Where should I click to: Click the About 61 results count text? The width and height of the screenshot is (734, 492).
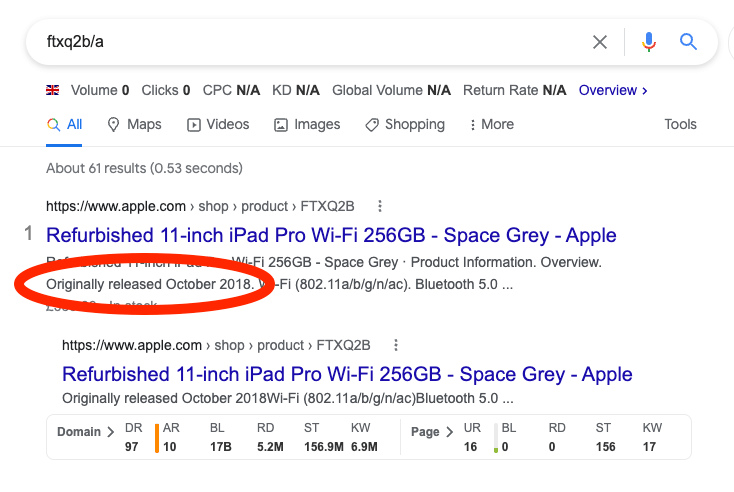144,168
